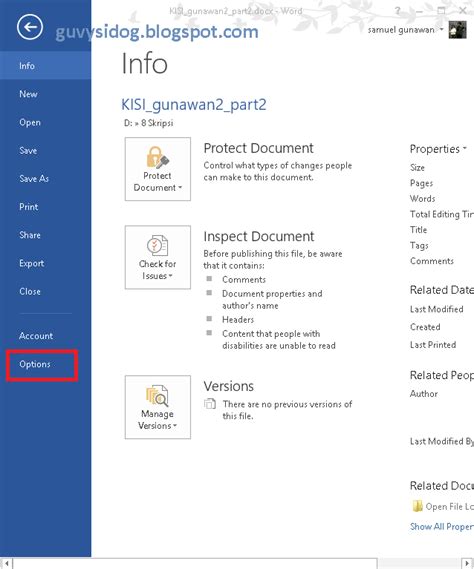Open the Protect Document dropdown button
Screen dimensions: 474x569
point(158,169)
